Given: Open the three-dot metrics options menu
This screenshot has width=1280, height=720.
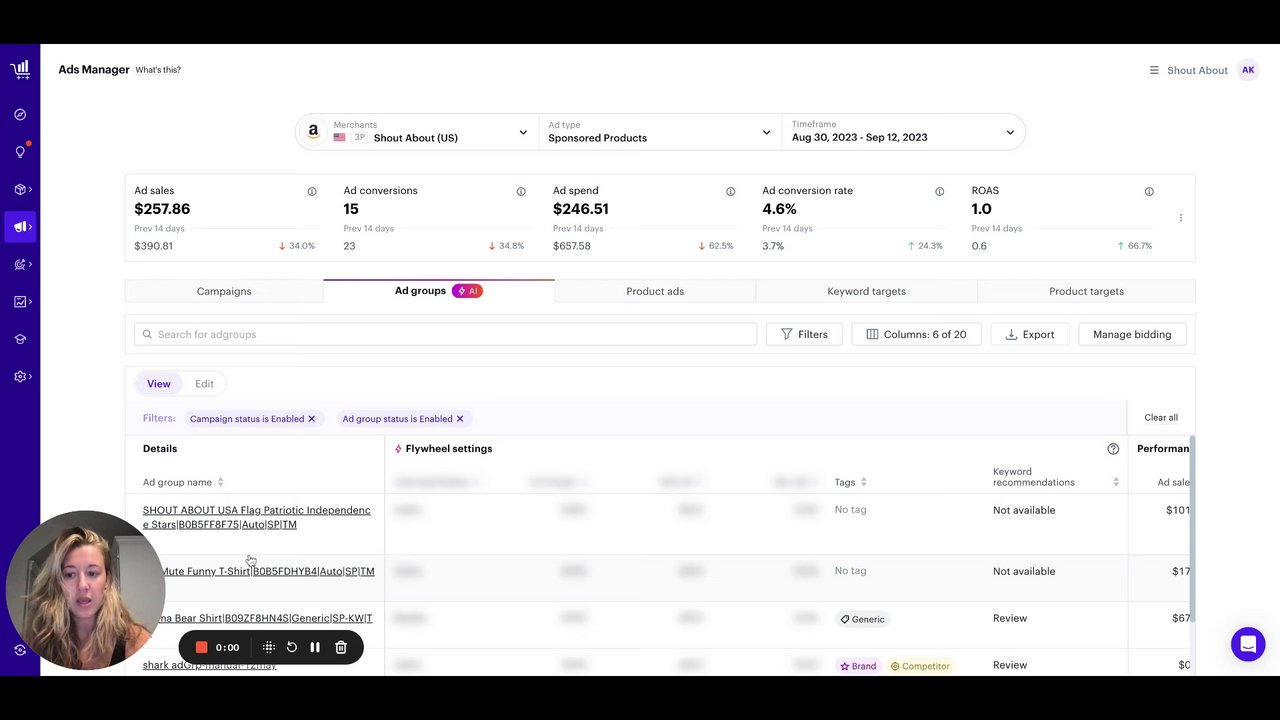Looking at the screenshot, I should pyautogui.click(x=1180, y=218).
